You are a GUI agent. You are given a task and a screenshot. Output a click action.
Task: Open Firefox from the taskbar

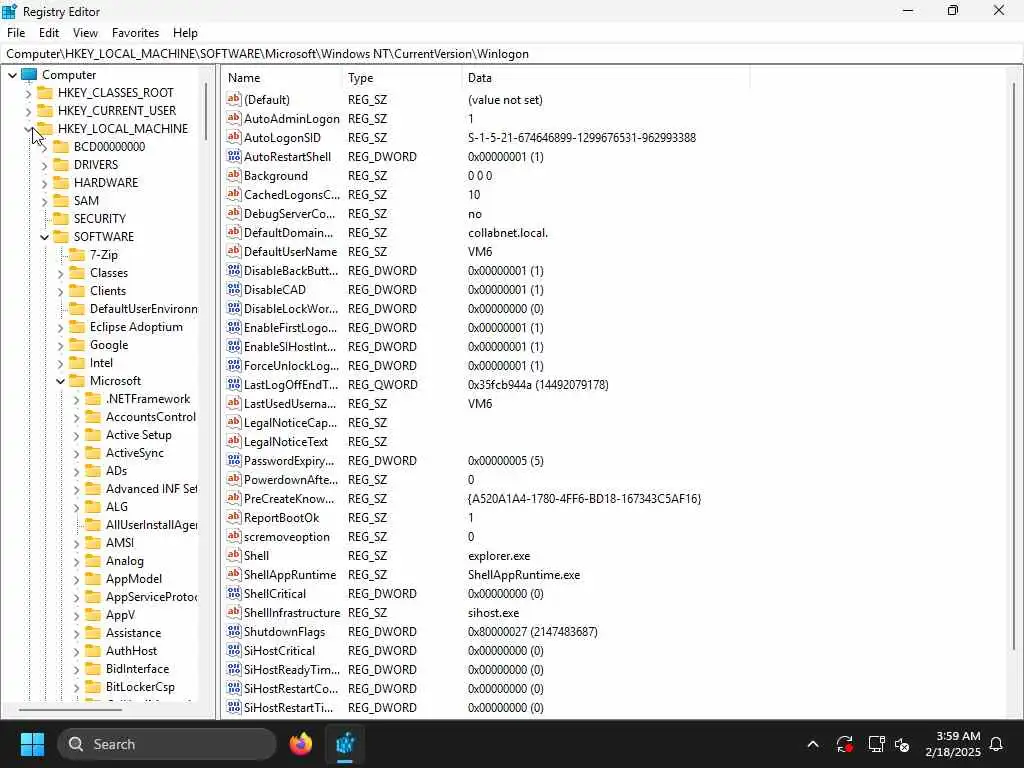coord(300,744)
